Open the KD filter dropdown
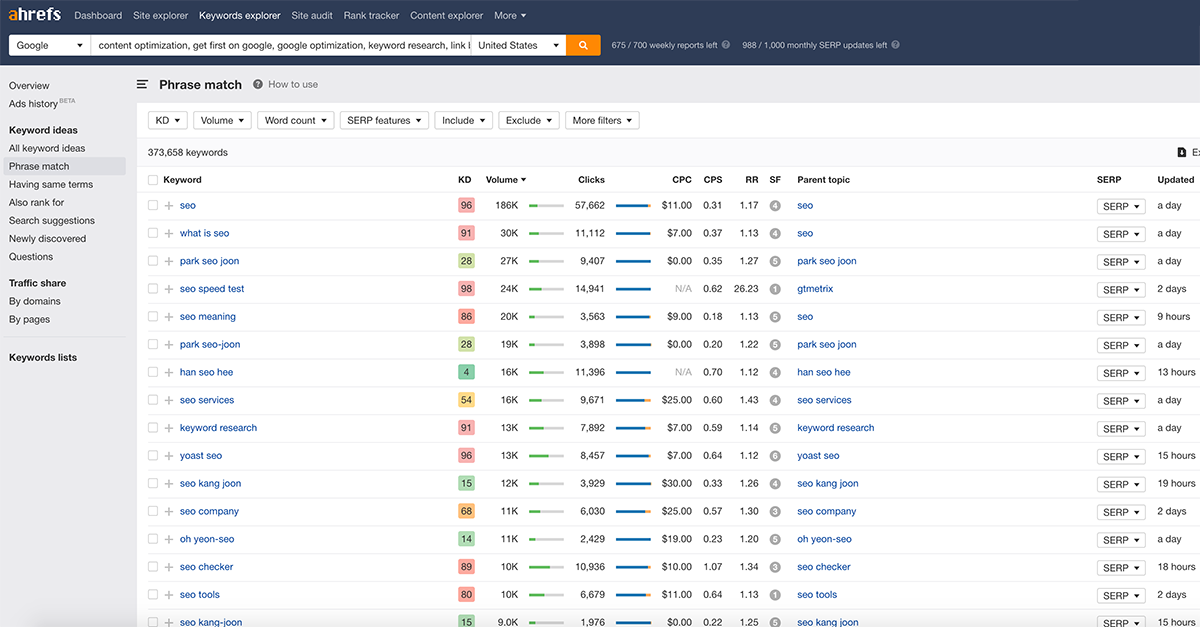 (167, 120)
